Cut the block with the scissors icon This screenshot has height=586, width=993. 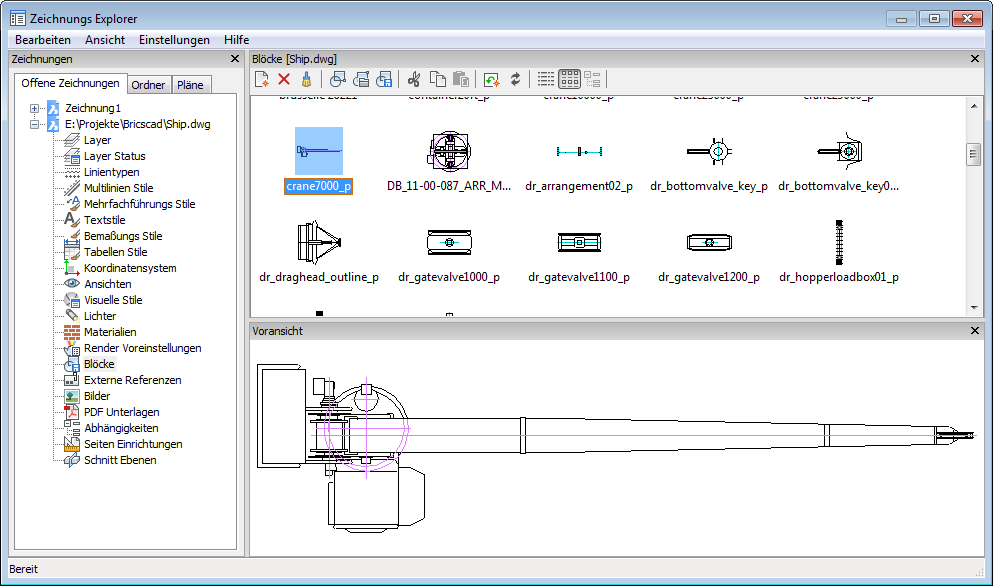click(x=413, y=79)
